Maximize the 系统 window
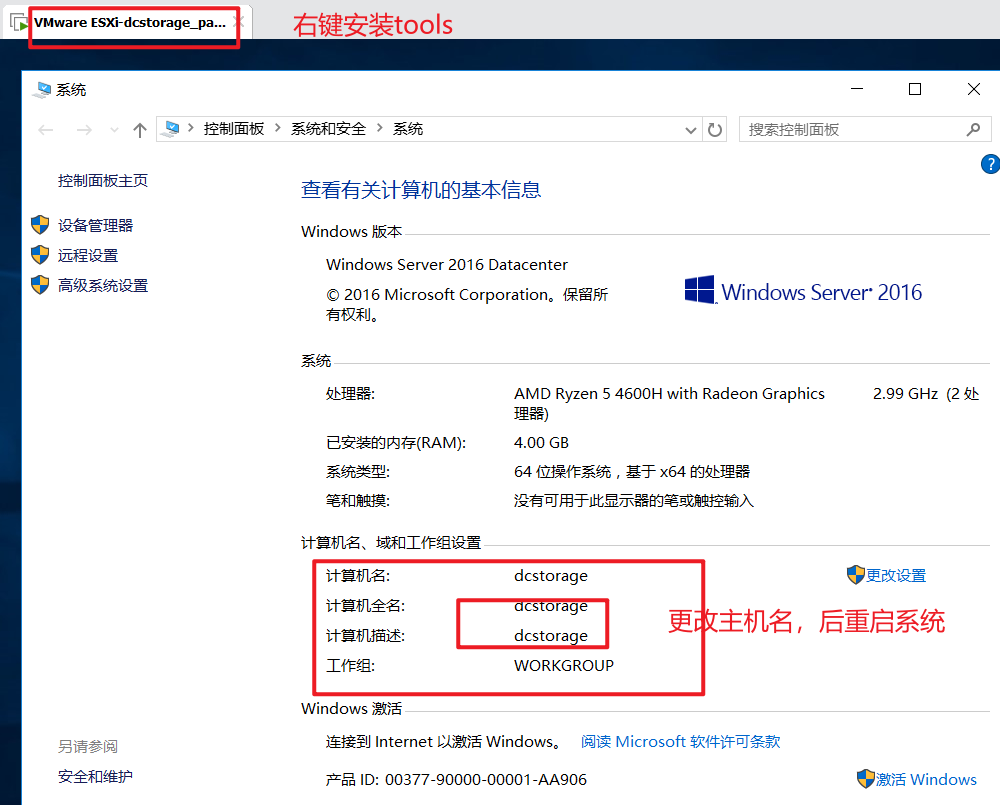Image resolution: width=1000 pixels, height=805 pixels. point(915,89)
